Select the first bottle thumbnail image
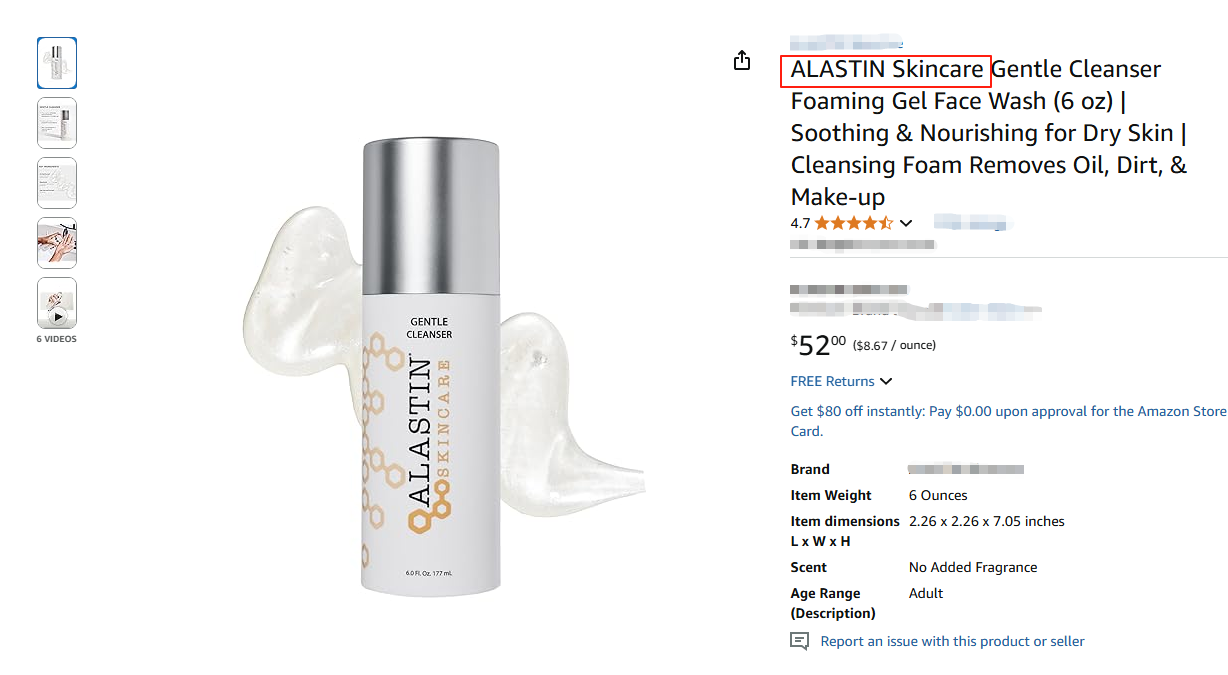 tap(57, 63)
